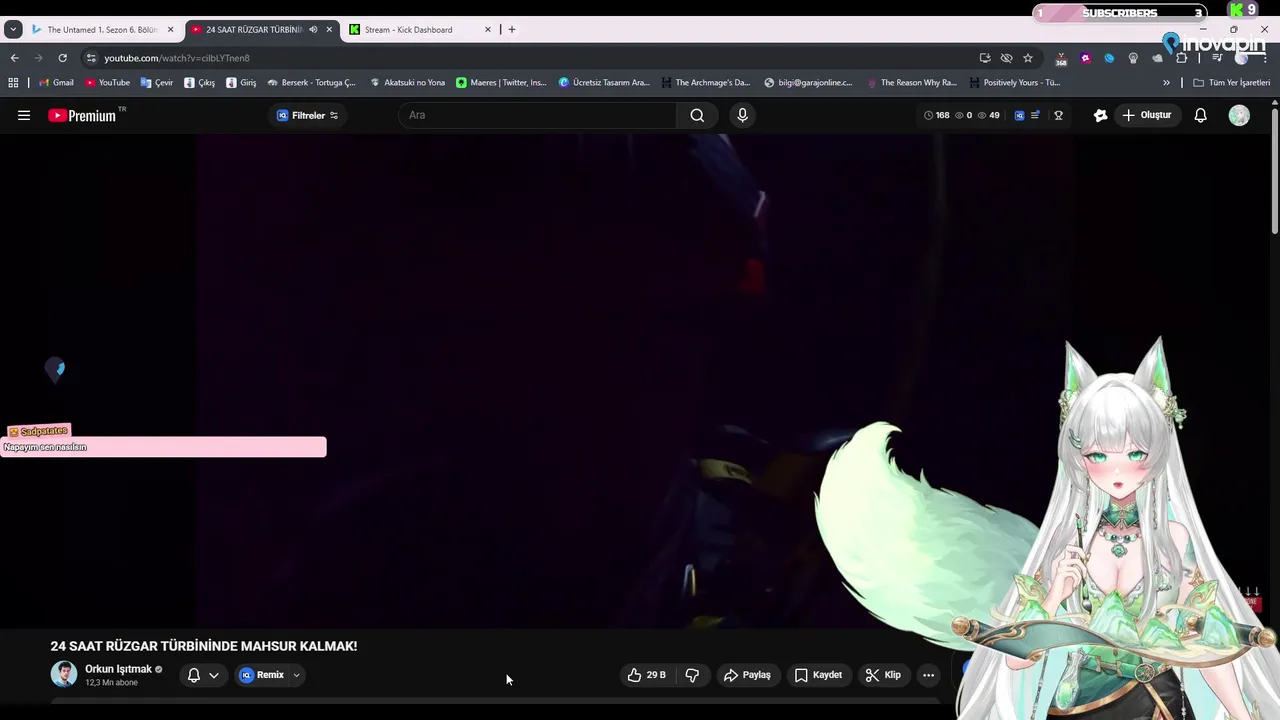Bookmark this page with star icon
The width and height of the screenshot is (1280, 720).
pyautogui.click(x=1027, y=58)
